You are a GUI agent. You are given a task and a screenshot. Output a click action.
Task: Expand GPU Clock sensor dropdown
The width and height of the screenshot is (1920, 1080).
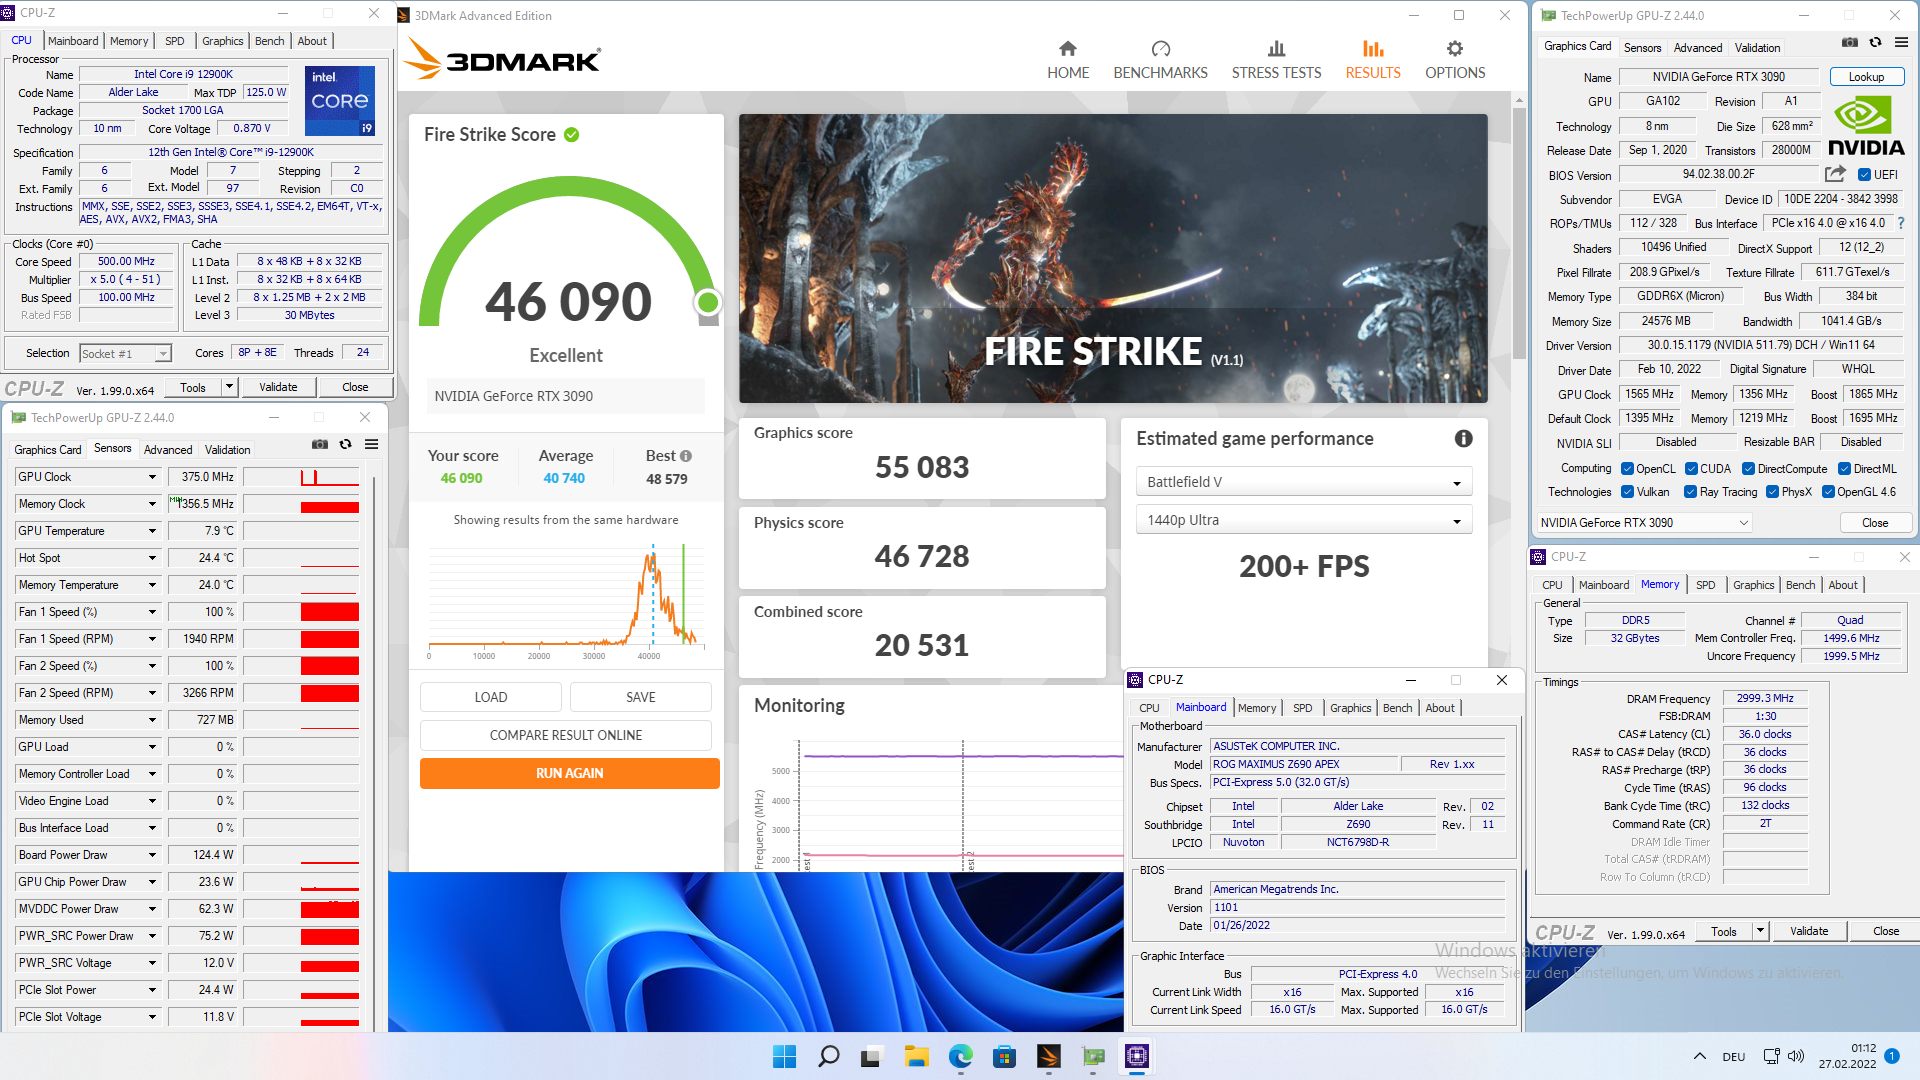tap(152, 477)
